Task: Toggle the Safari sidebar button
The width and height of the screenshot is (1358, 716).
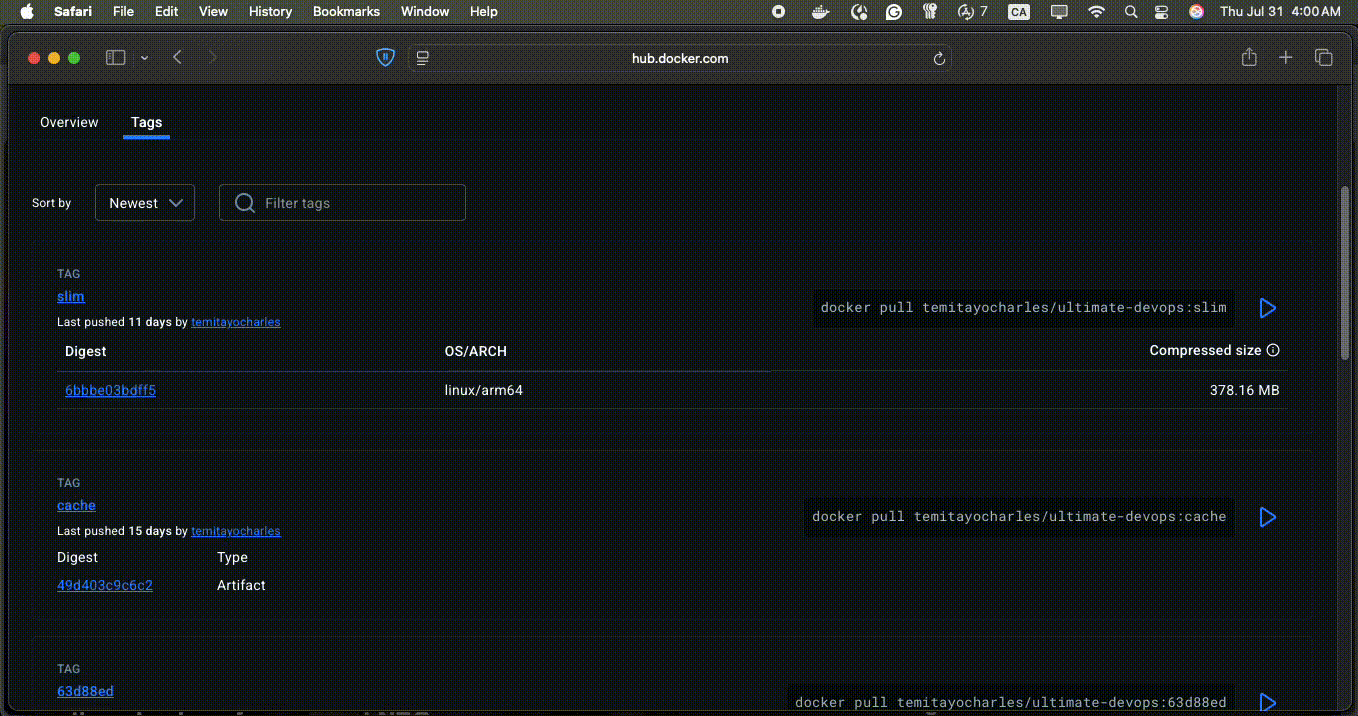Action: (x=116, y=58)
